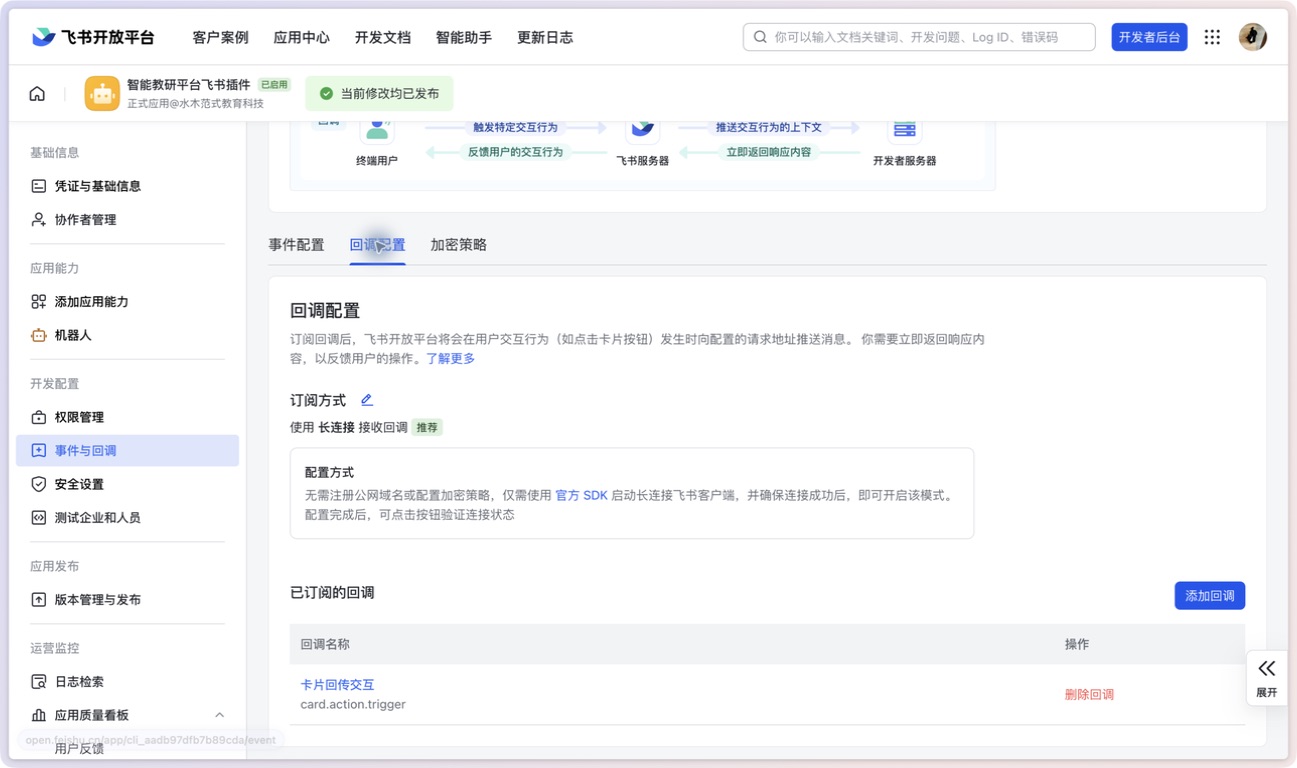This screenshot has height=768, width=1297.
Task: Click the 凭证与基础信息 sidebar icon
Action: [x=39, y=186]
